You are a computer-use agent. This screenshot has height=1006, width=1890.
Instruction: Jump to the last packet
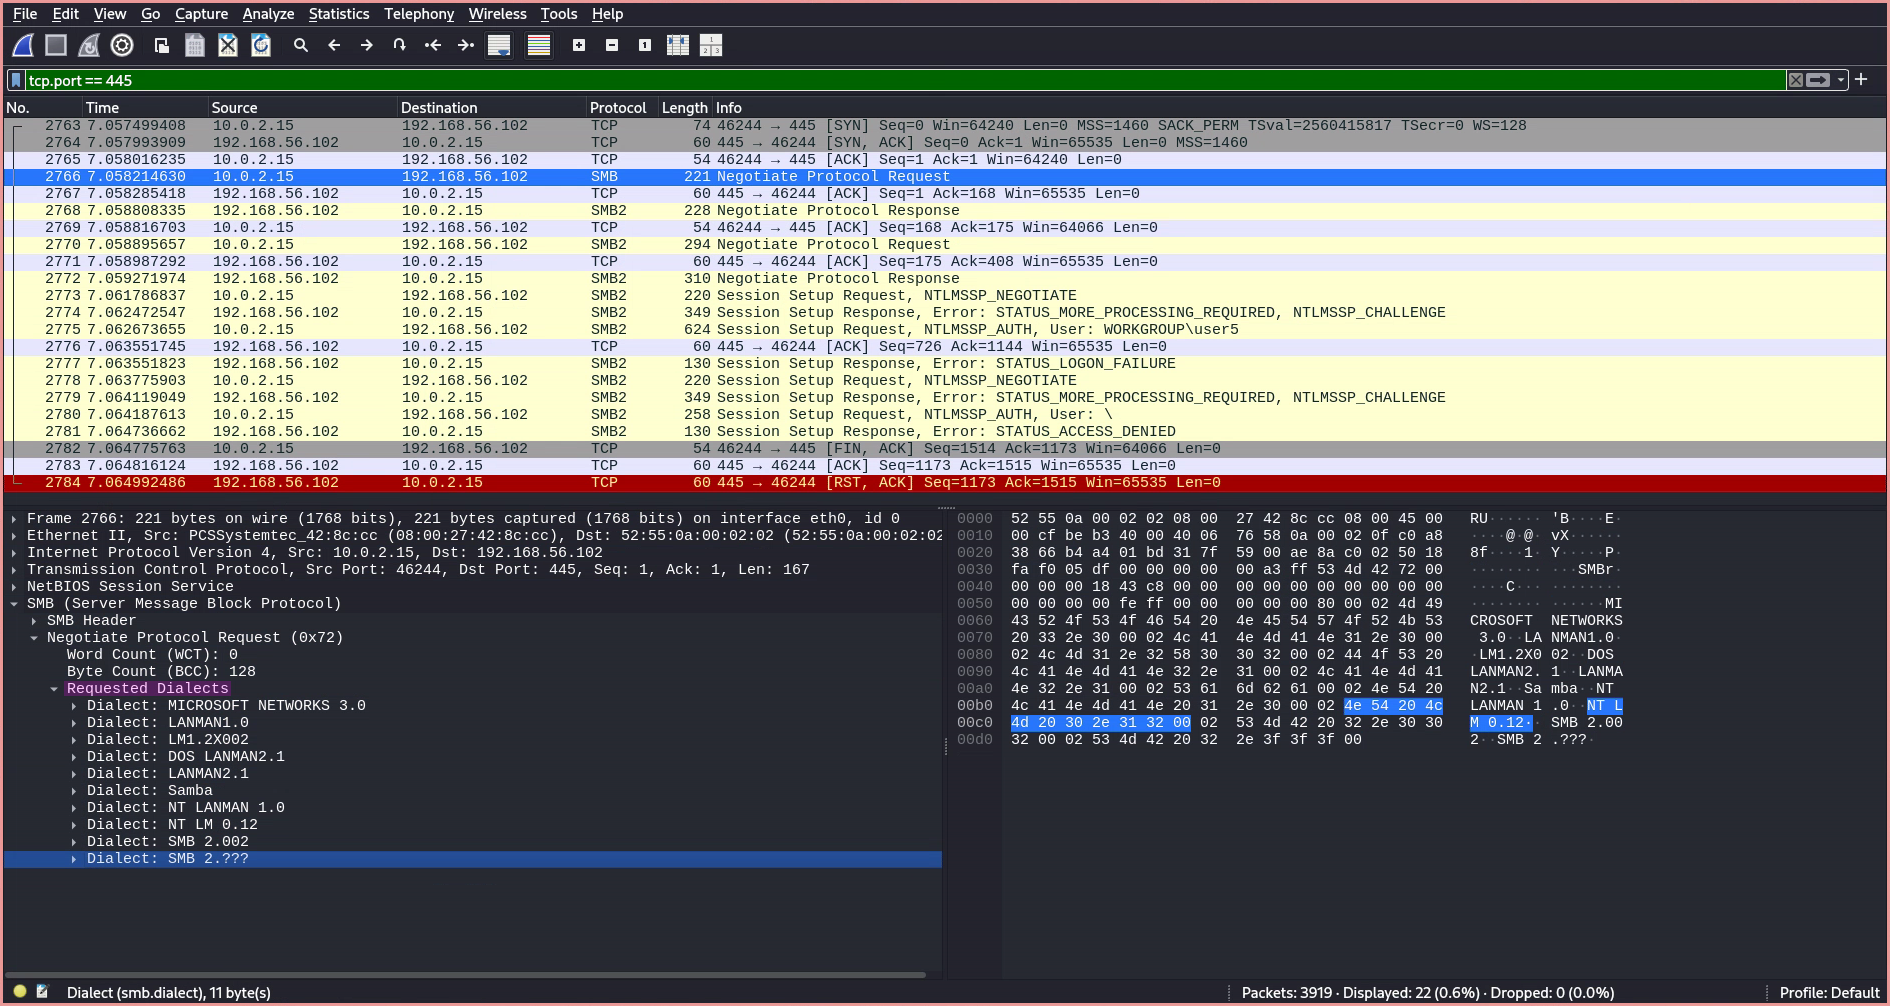coord(466,45)
